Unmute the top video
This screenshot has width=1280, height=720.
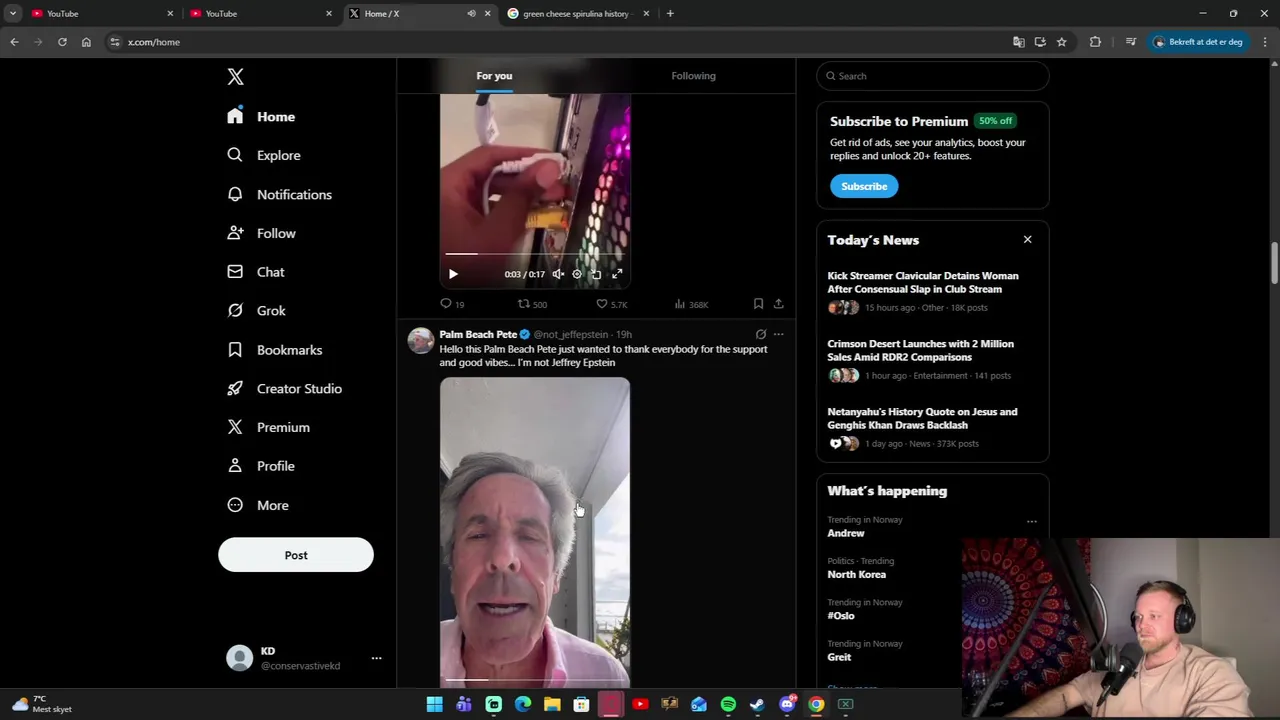[x=558, y=274]
